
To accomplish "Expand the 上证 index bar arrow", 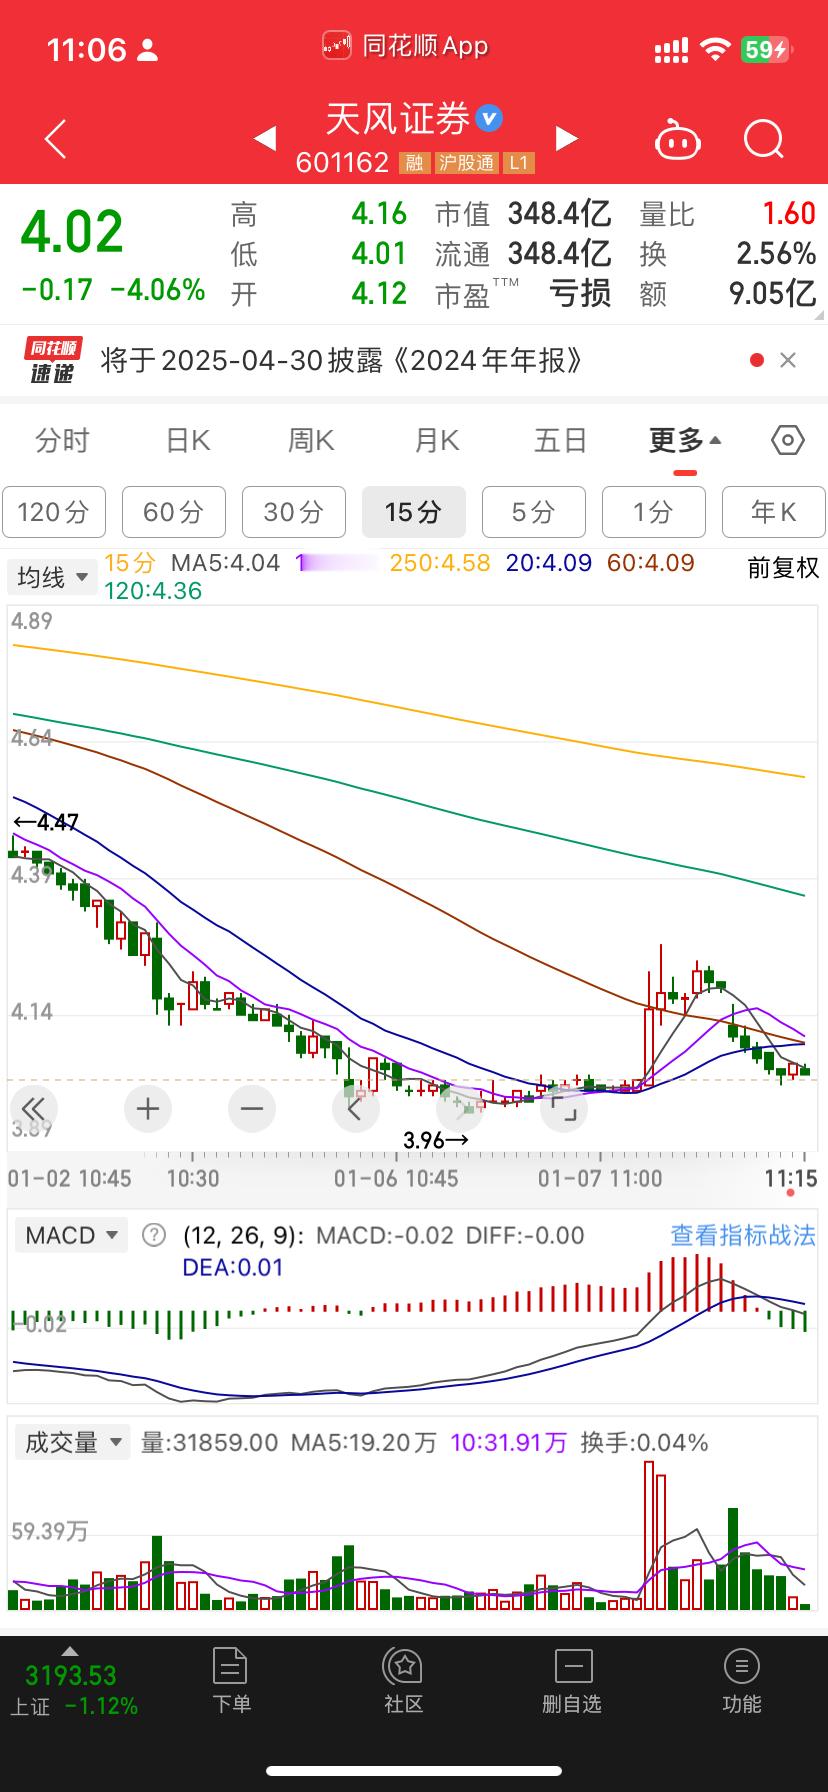I will (70, 1651).
